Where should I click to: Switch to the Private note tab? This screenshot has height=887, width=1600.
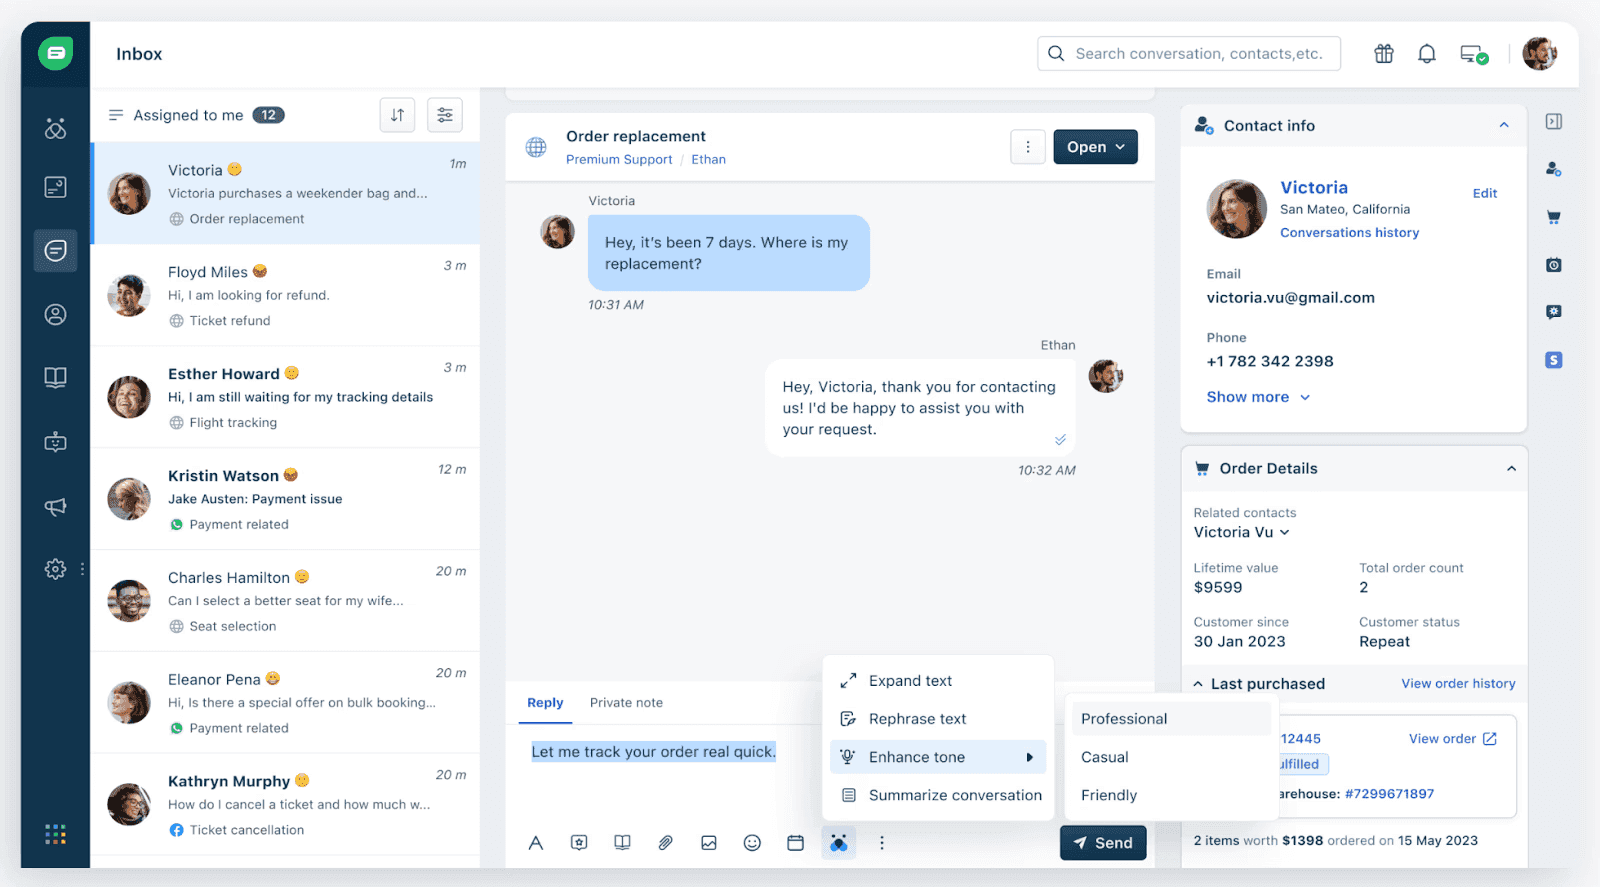tap(626, 703)
